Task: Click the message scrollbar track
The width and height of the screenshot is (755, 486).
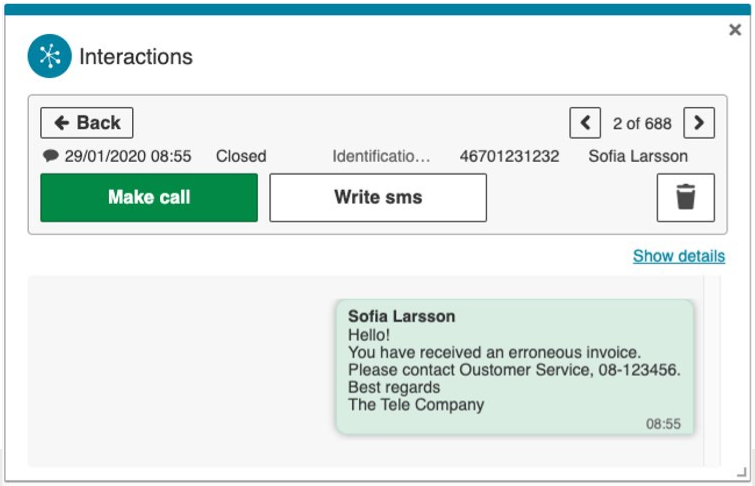Action: pyautogui.click(x=712, y=371)
